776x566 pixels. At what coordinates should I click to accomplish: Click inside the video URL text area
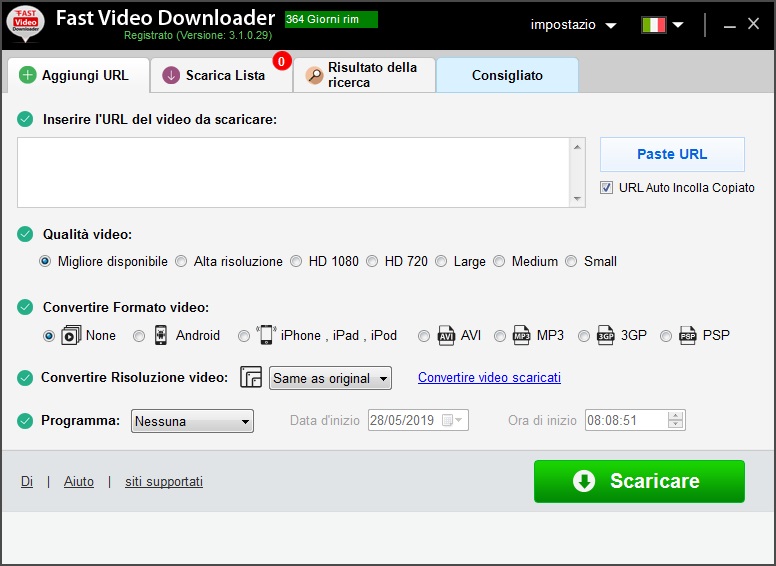293,173
